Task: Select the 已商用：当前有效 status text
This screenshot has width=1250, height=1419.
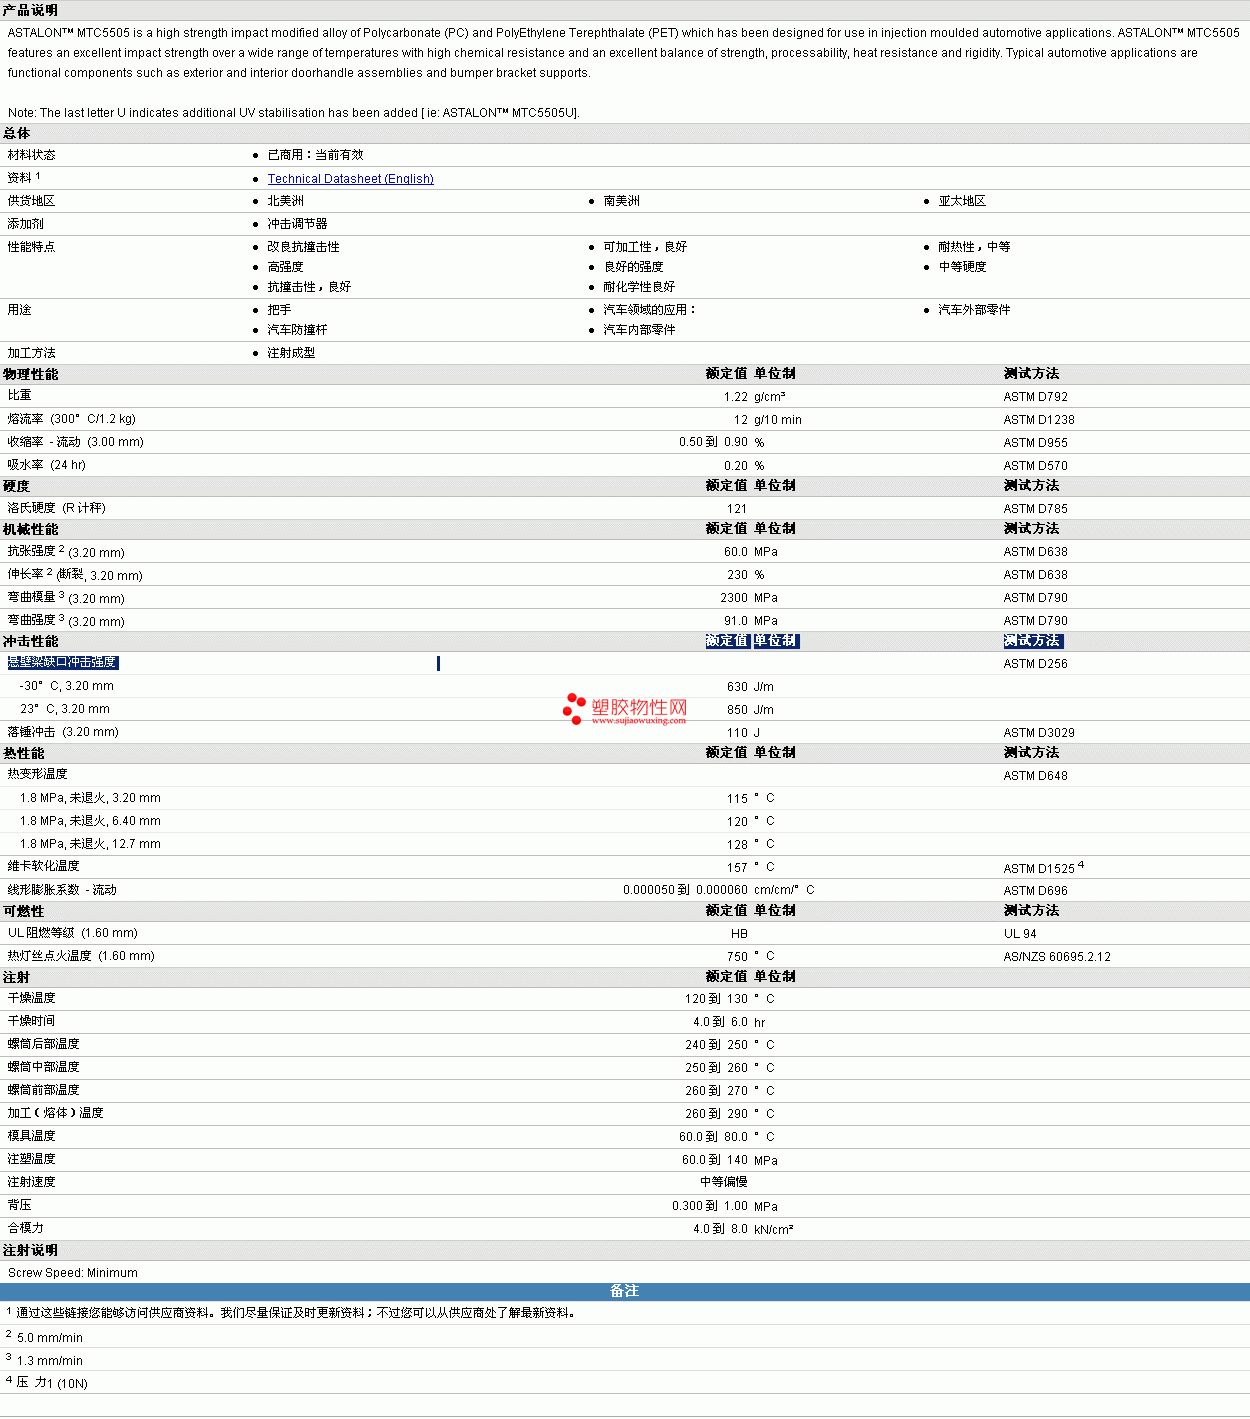Action: pyautogui.click(x=315, y=155)
